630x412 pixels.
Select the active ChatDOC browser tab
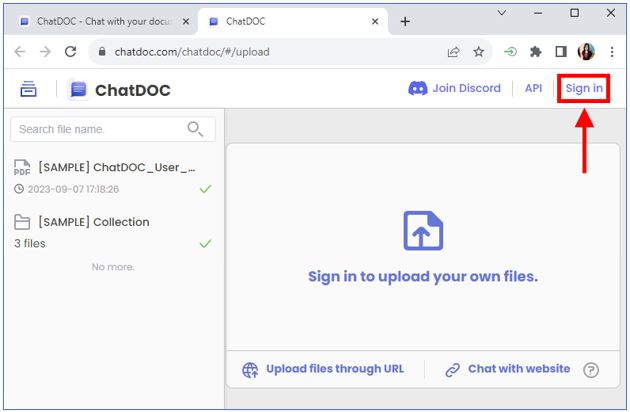click(293, 21)
